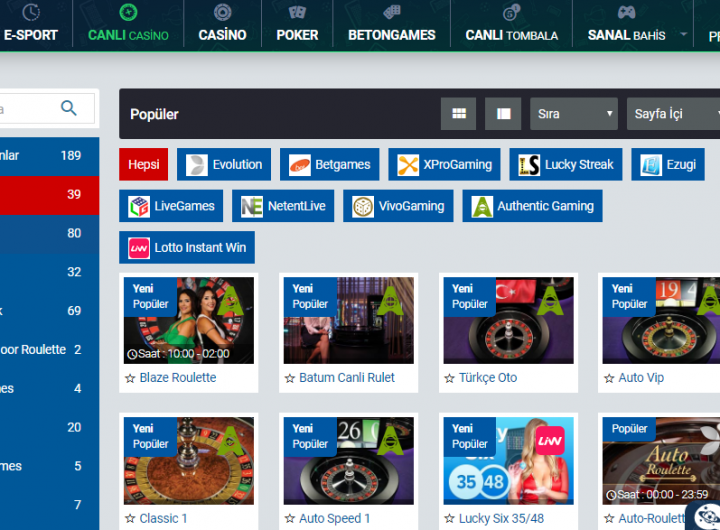Switch to single-panel view layout icon

click(503, 113)
